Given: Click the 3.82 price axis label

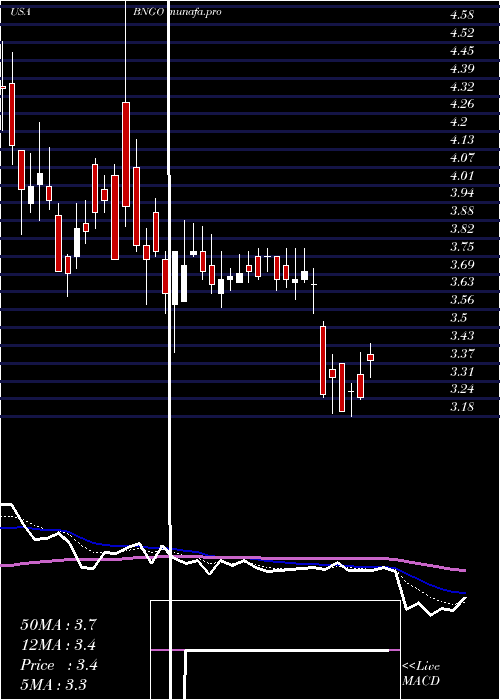Looking at the screenshot, I should coord(462,229).
